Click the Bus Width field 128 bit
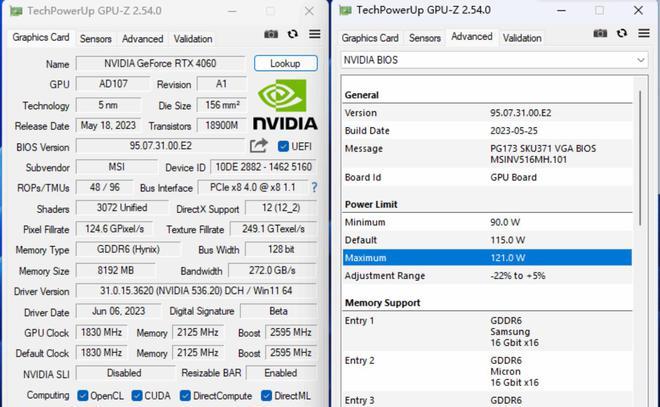 (281, 250)
